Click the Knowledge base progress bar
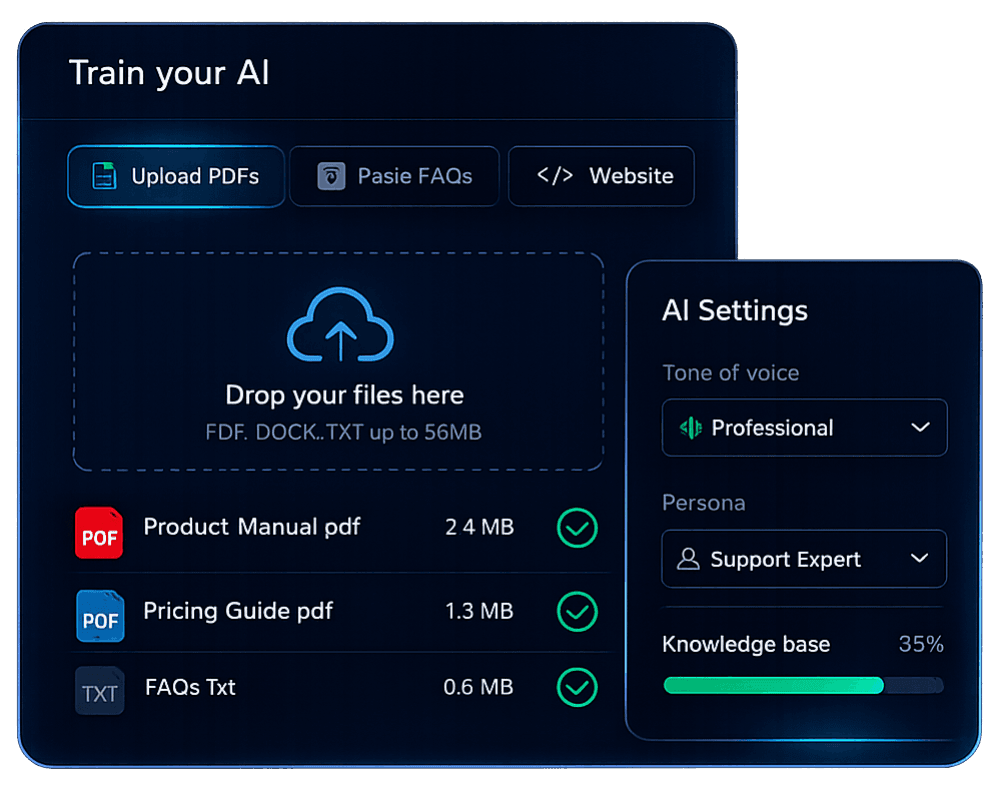 [804, 686]
